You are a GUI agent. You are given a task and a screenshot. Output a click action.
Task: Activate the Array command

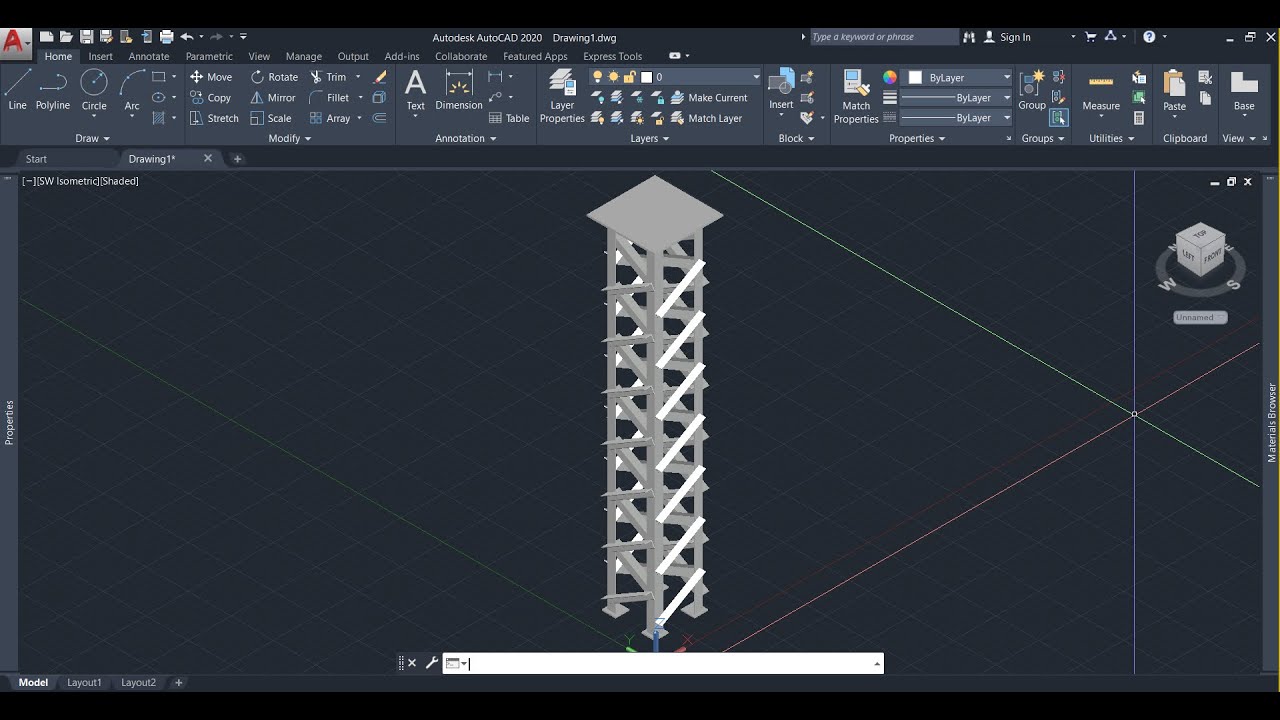point(330,118)
